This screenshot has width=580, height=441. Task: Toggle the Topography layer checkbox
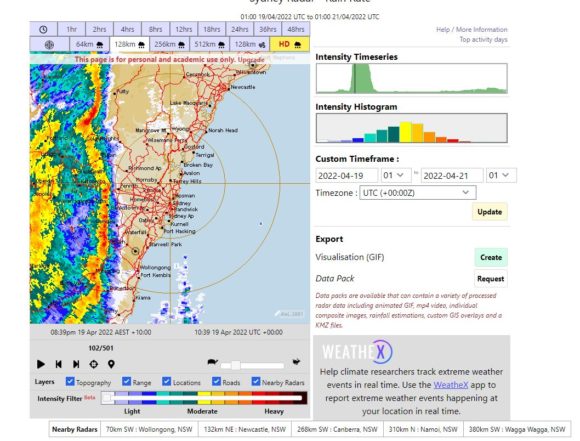coord(70,381)
